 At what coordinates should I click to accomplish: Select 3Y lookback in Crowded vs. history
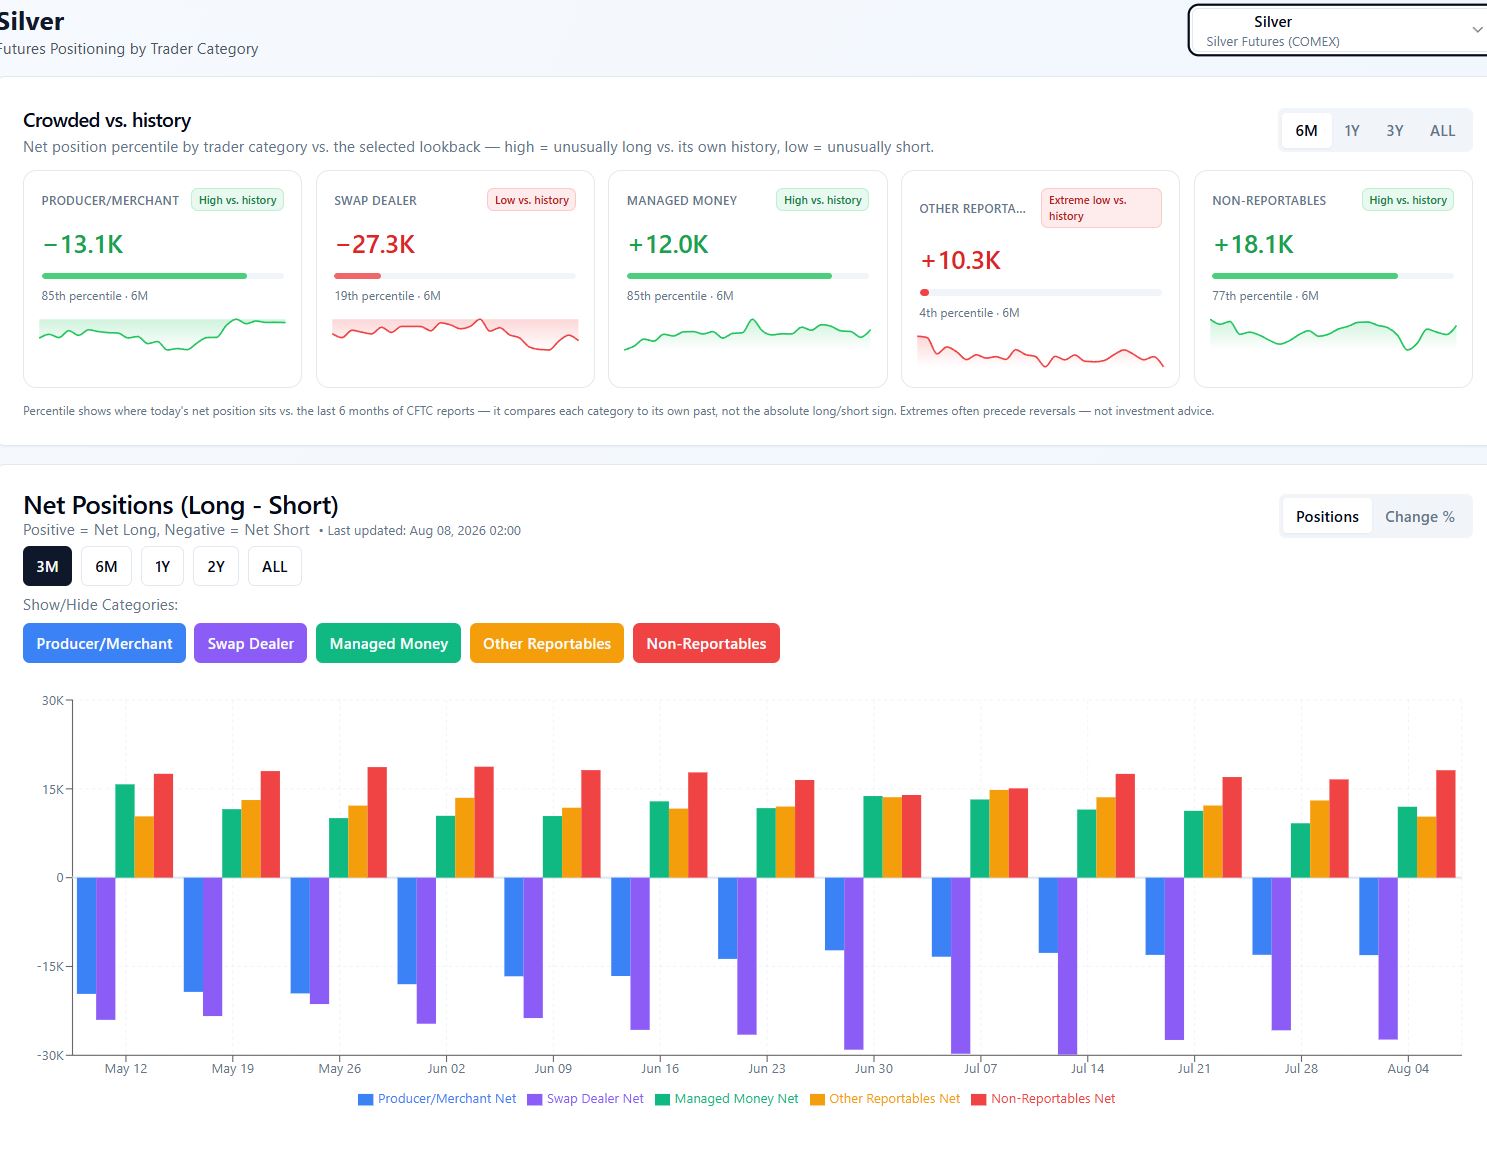click(1395, 130)
